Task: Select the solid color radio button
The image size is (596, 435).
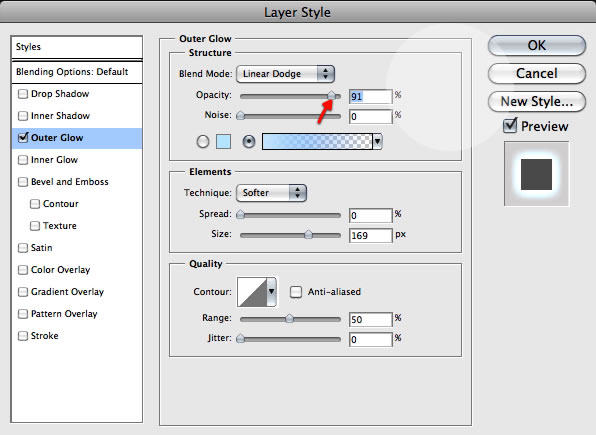Action: pyautogui.click(x=203, y=142)
